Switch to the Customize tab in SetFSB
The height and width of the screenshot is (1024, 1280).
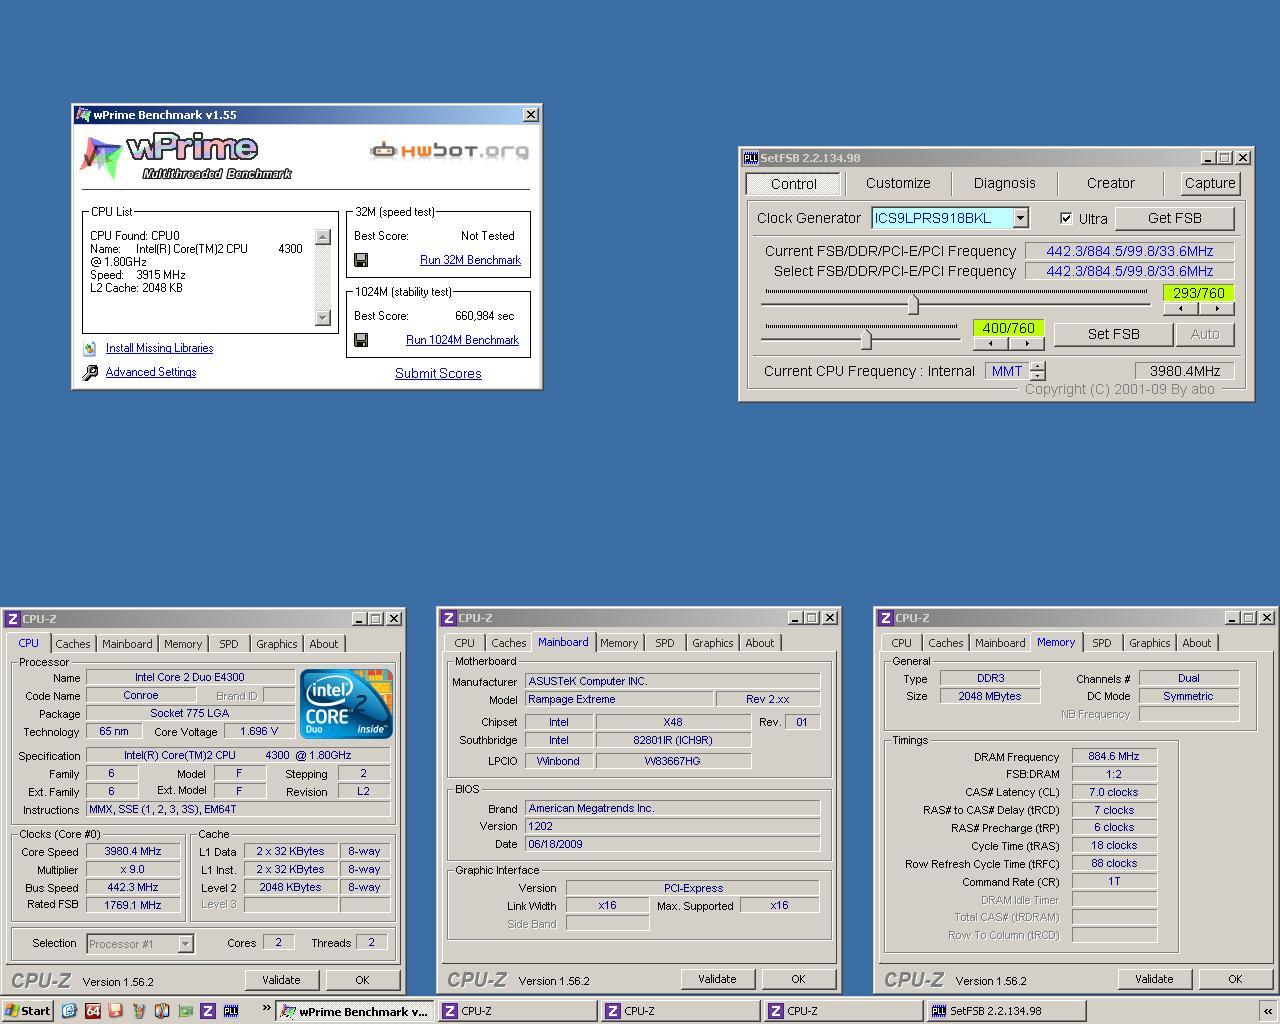point(898,183)
